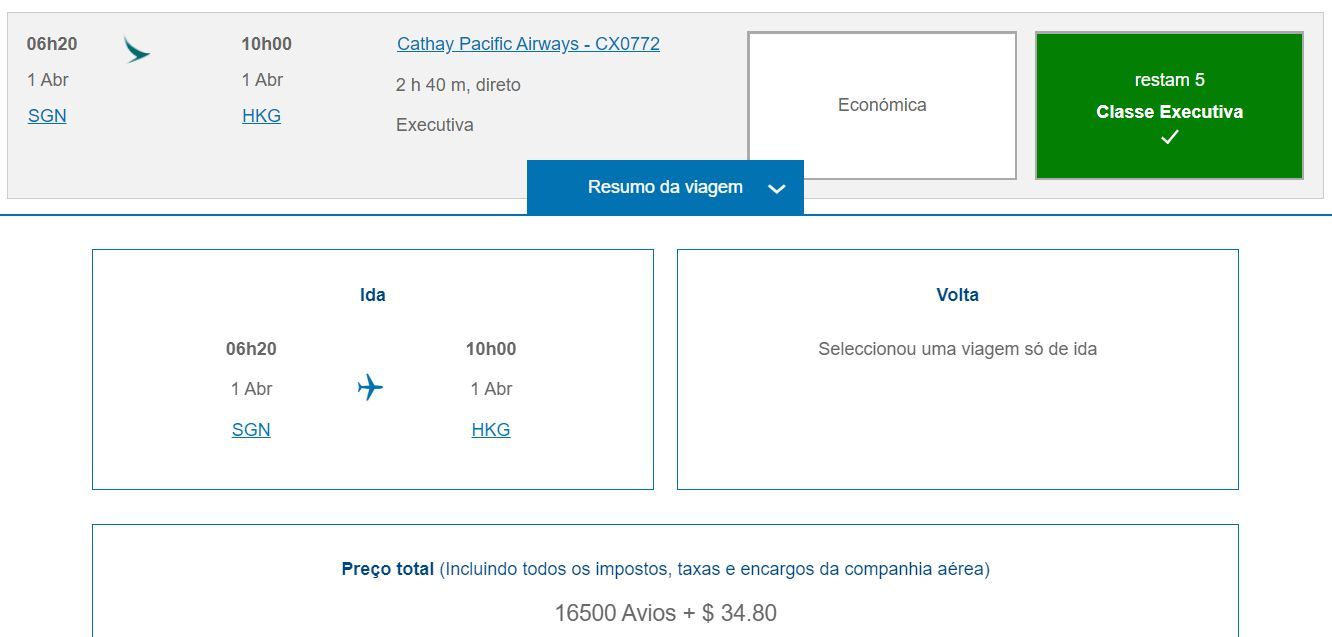Open SGN link in Ida summary
This screenshot has height=637, width=1332.
click(x=251, y=430)
